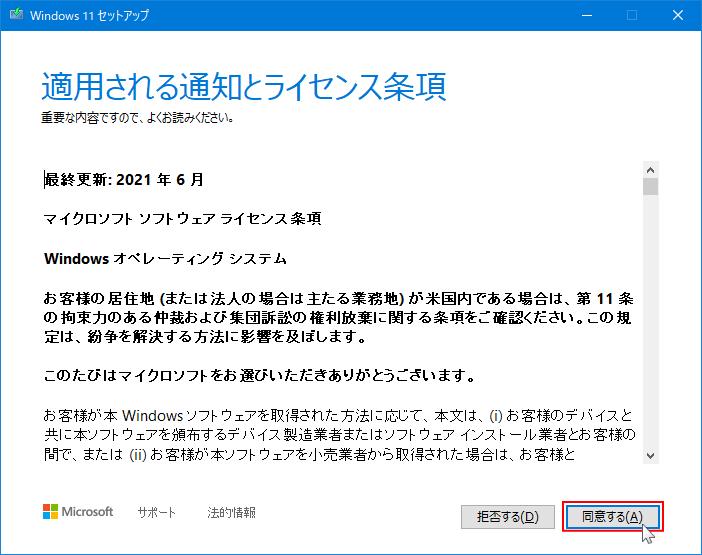Close the Windows 11 setup window
The height and width of the screenshot is (555, 702).
(x=678, y=15)
